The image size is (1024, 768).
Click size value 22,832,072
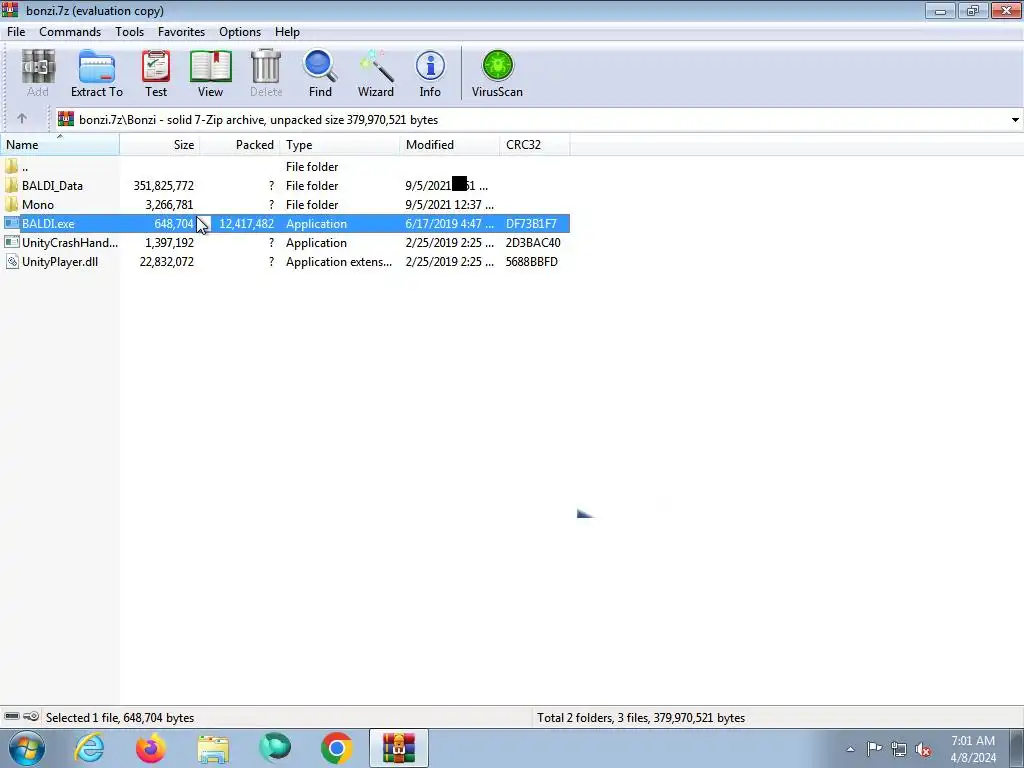pos(167,261)
